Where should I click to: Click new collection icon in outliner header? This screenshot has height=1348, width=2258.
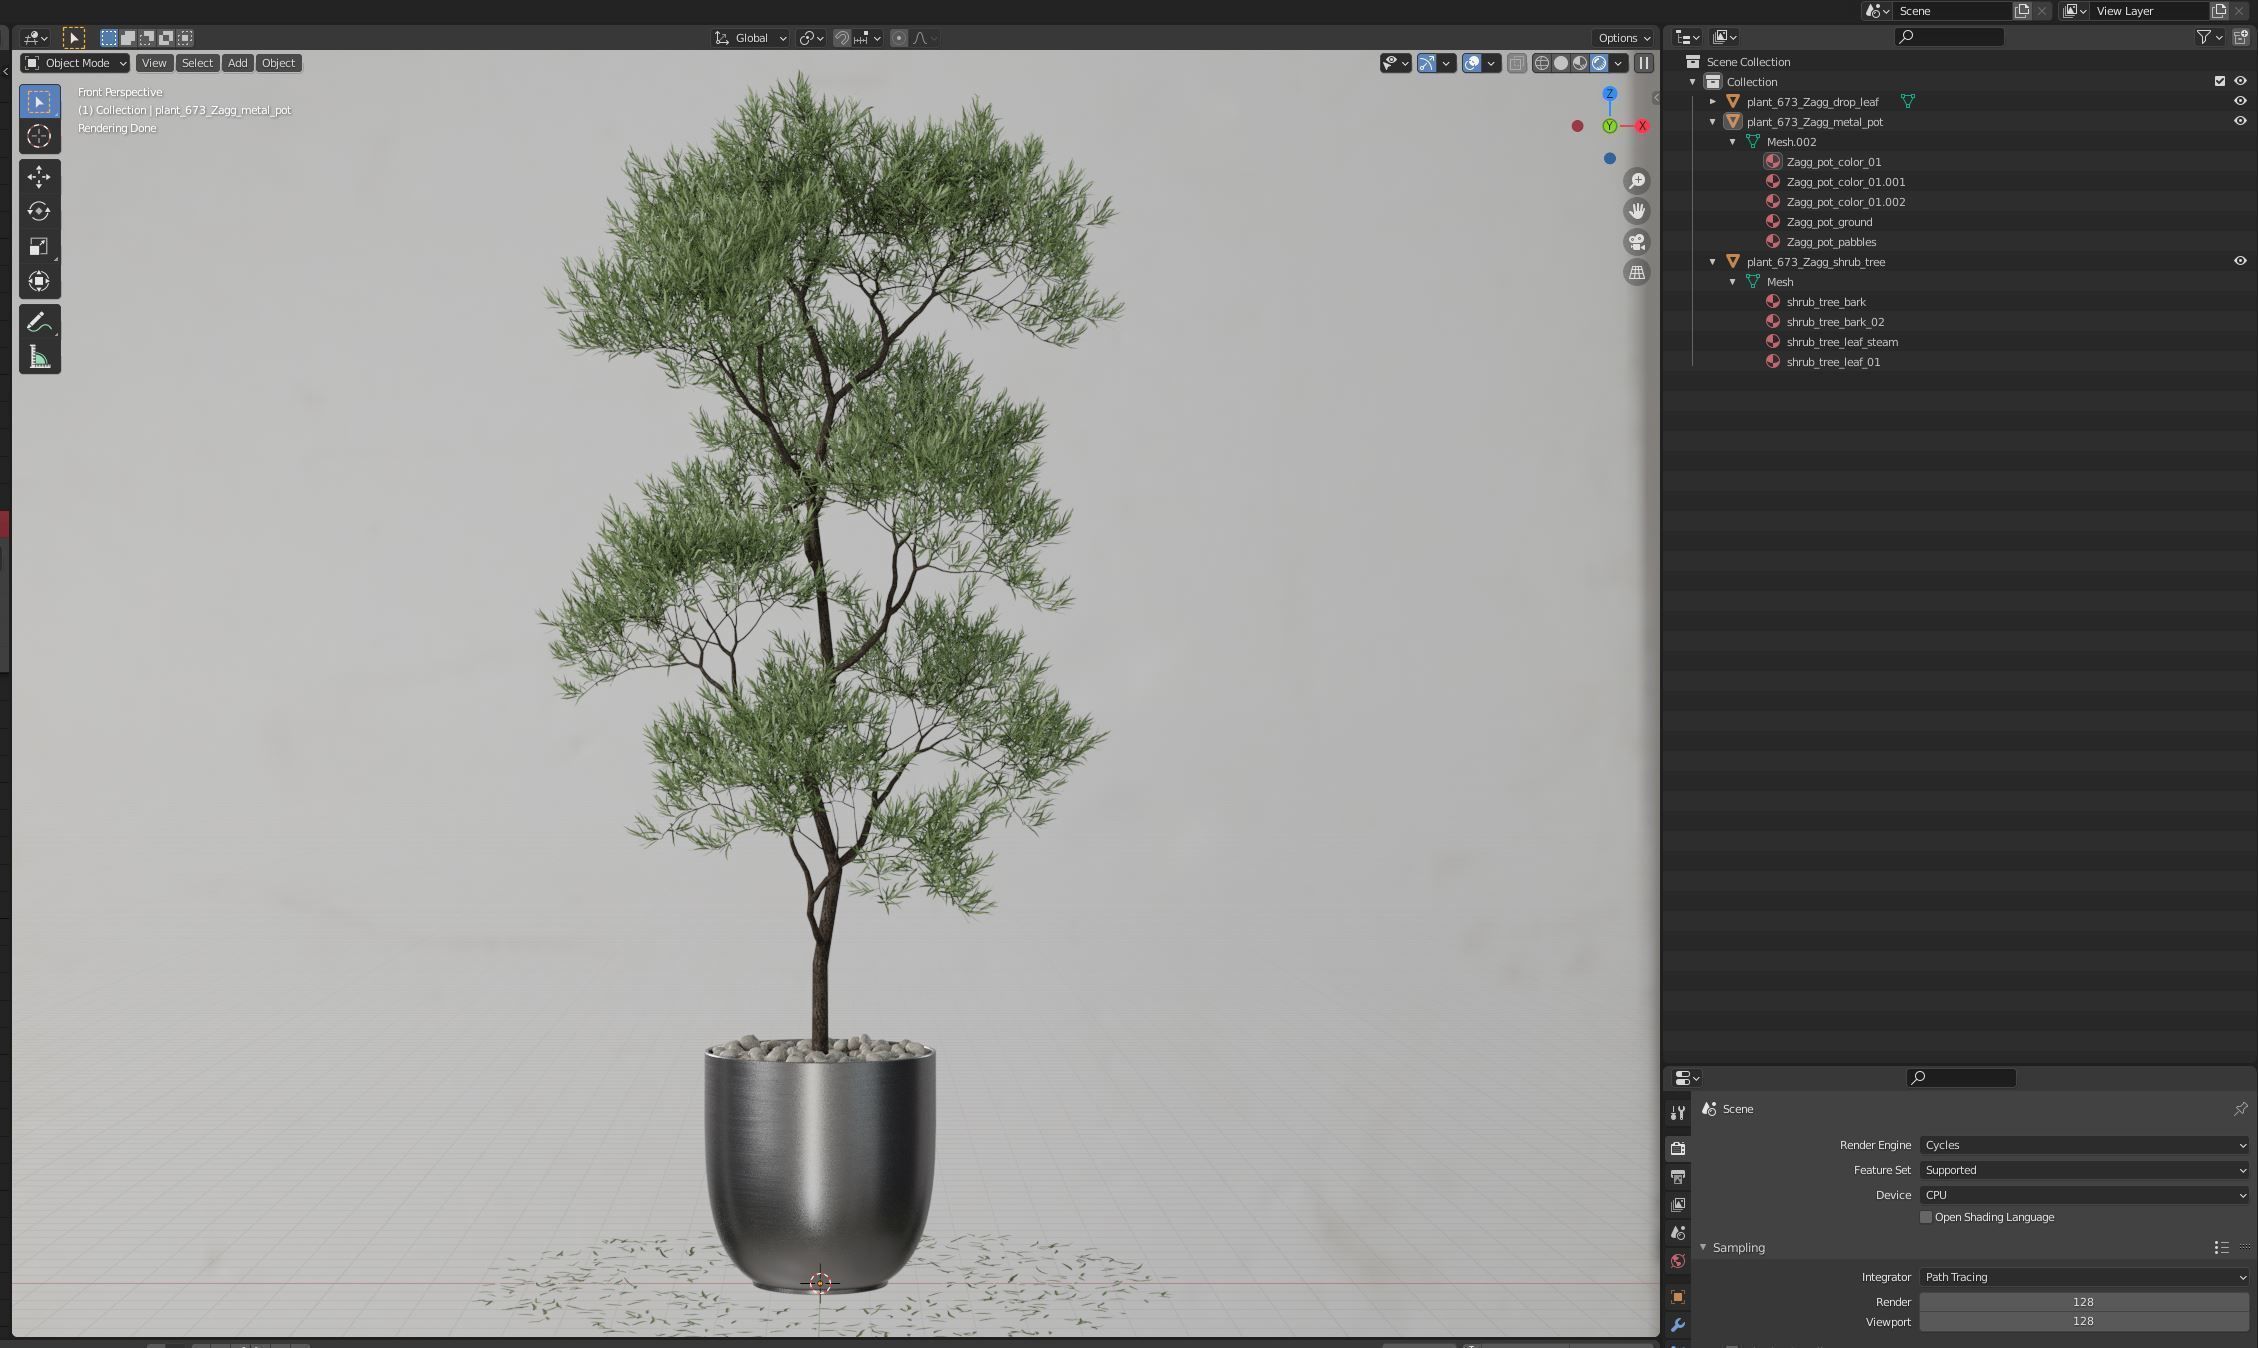pyautogui.click(x=2241, y=37)
